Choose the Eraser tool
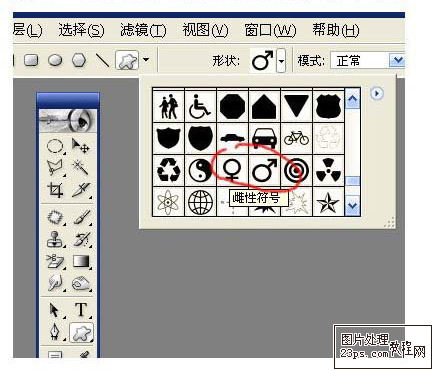This screenshot has width=433, height=370. (x=55, y=261)
